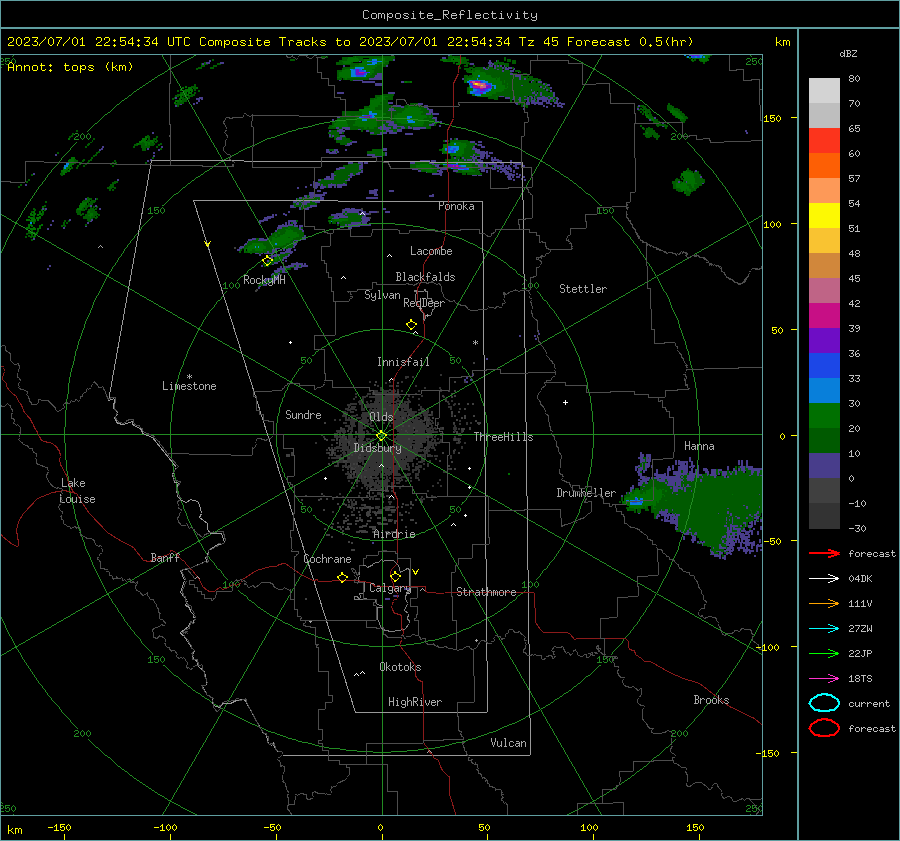Click the red forecast arrow legend icon
This screenshot has width=900, height=841.
[x=824, y=553]
